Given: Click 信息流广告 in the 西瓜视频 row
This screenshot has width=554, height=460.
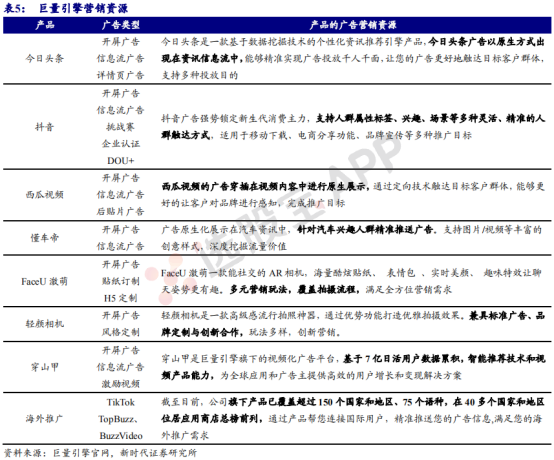Looking at the screenshot, I should pyautogui.click(x=121, y=195).
